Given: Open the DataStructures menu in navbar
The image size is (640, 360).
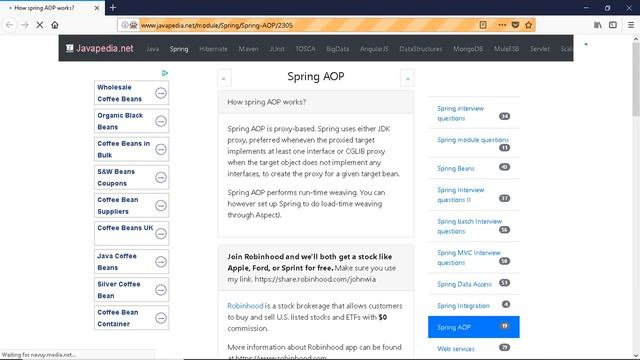Looking at the screenshot, I should (420, 49).
